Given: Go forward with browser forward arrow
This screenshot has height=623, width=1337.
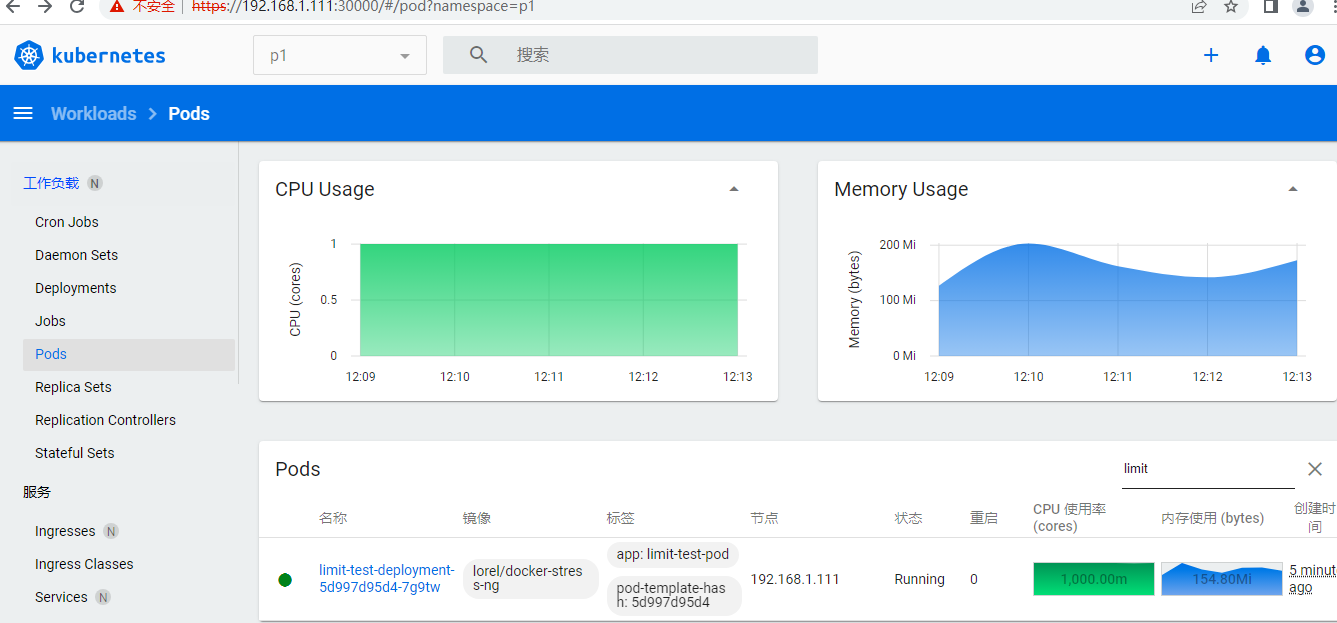Looking at the screenshot, I should click(44, 7).
